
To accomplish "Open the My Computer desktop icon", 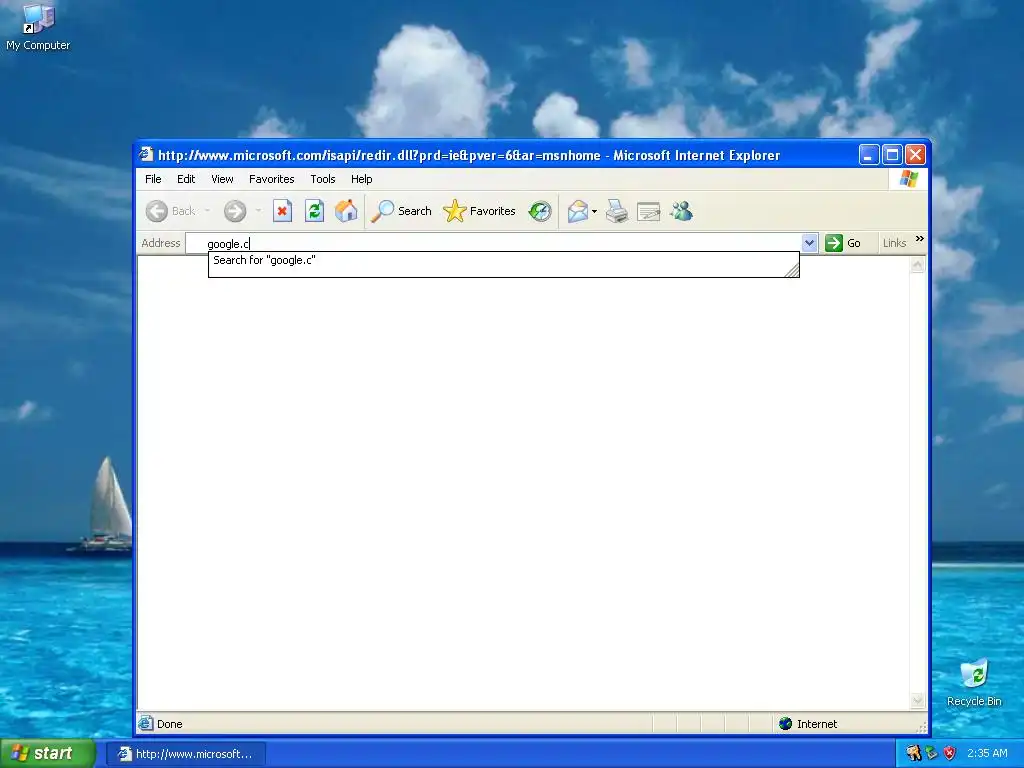I will (38, 27).
